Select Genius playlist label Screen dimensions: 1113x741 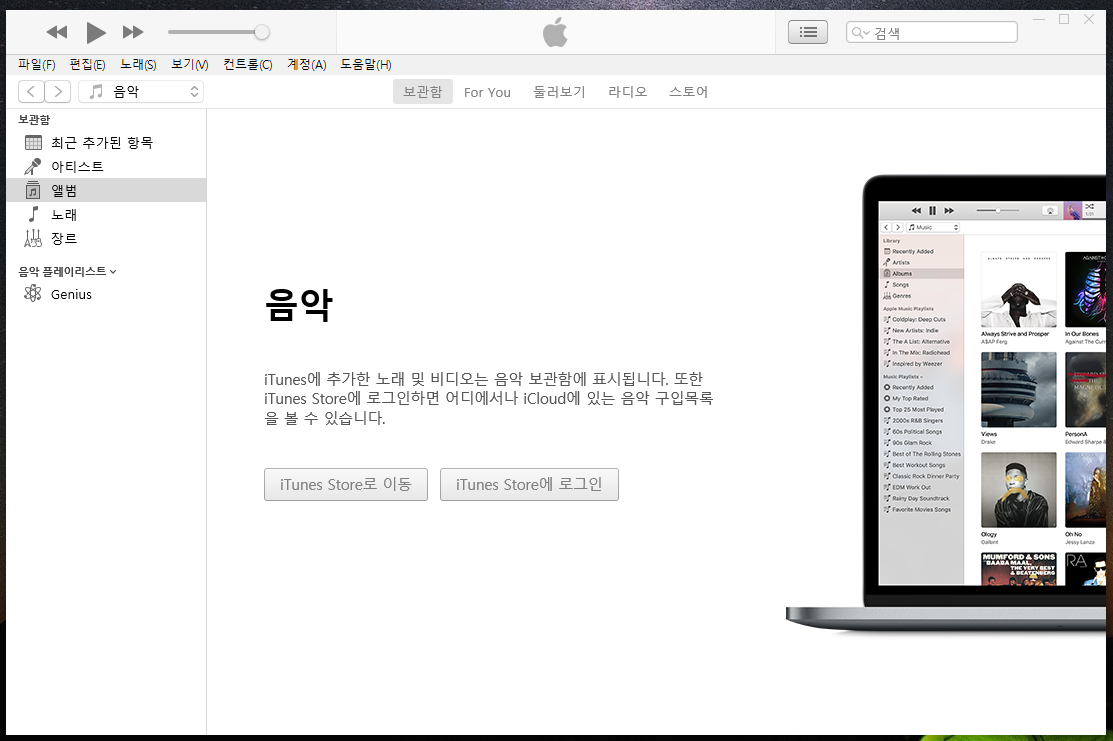71,295
